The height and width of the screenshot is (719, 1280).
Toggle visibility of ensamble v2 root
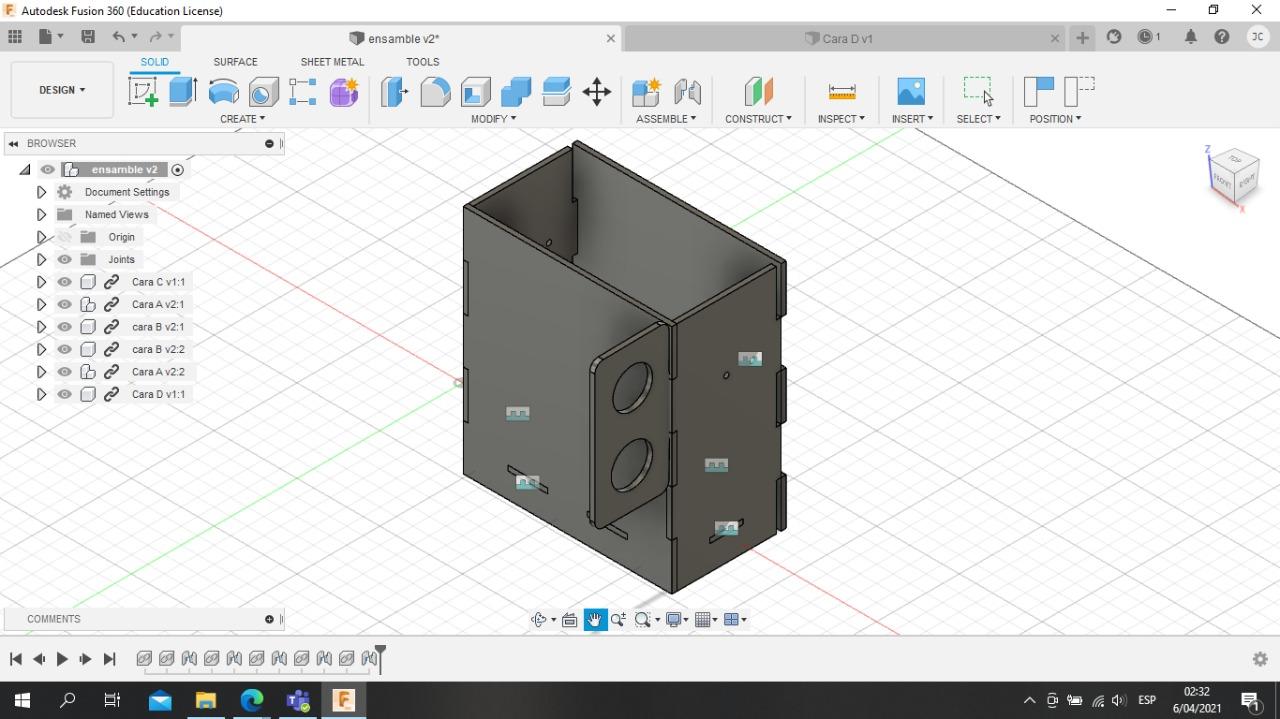coord(48,170)
